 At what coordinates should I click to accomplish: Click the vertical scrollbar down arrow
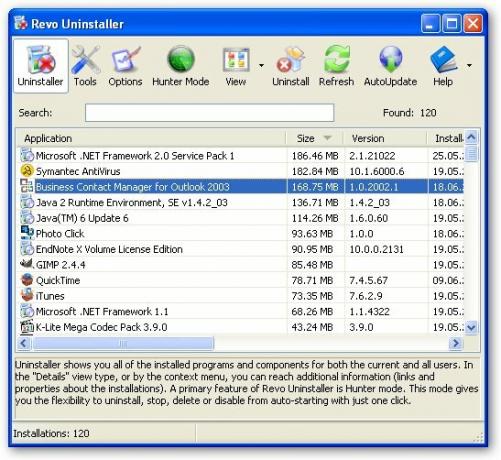[x=472, y=327]
